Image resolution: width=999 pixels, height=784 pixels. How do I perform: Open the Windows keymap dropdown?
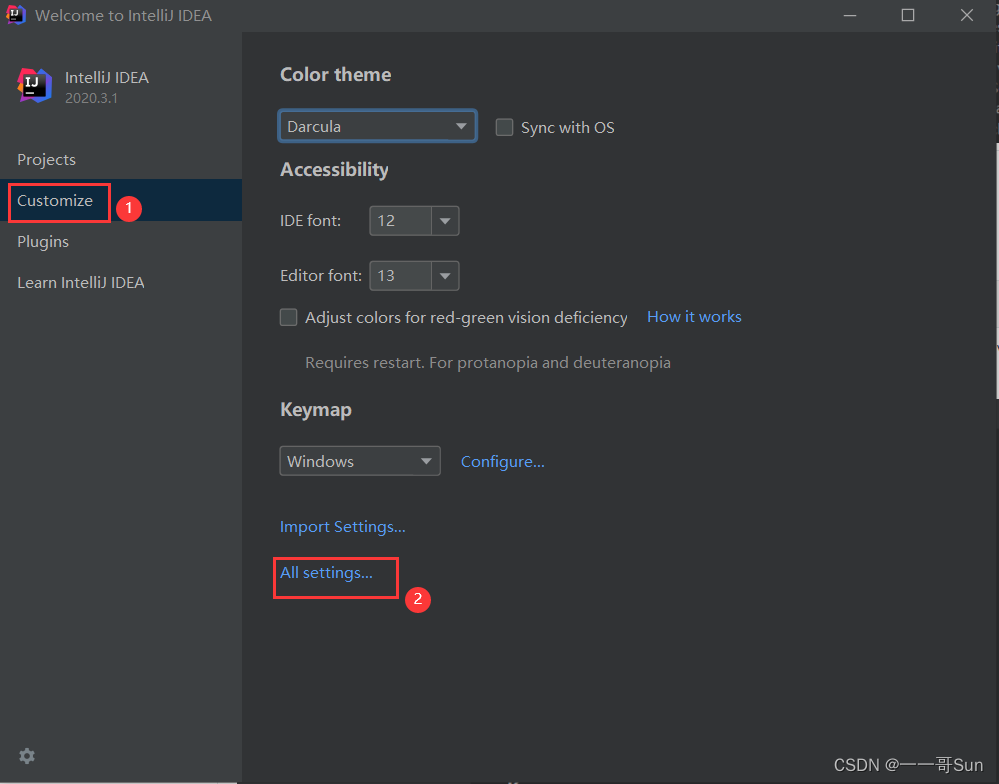[360, 461]
